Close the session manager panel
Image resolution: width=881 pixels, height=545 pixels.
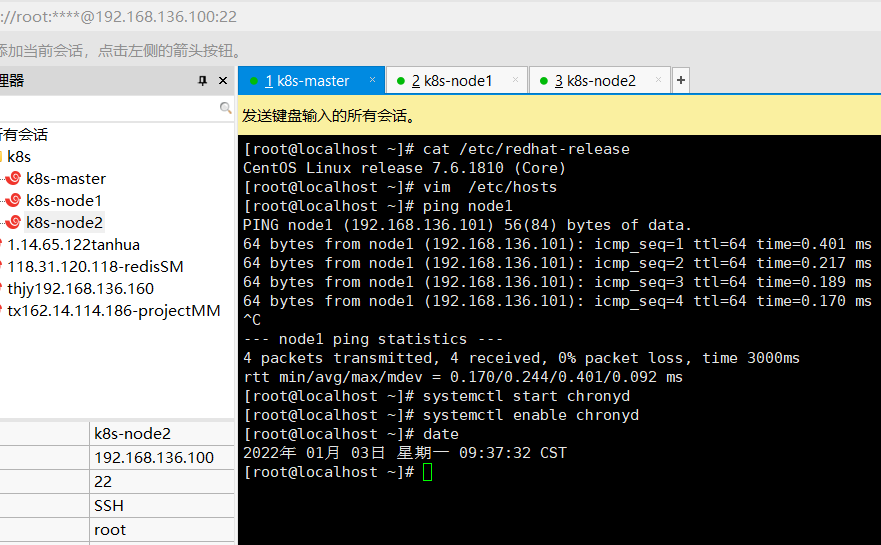(x=223, y=80)
